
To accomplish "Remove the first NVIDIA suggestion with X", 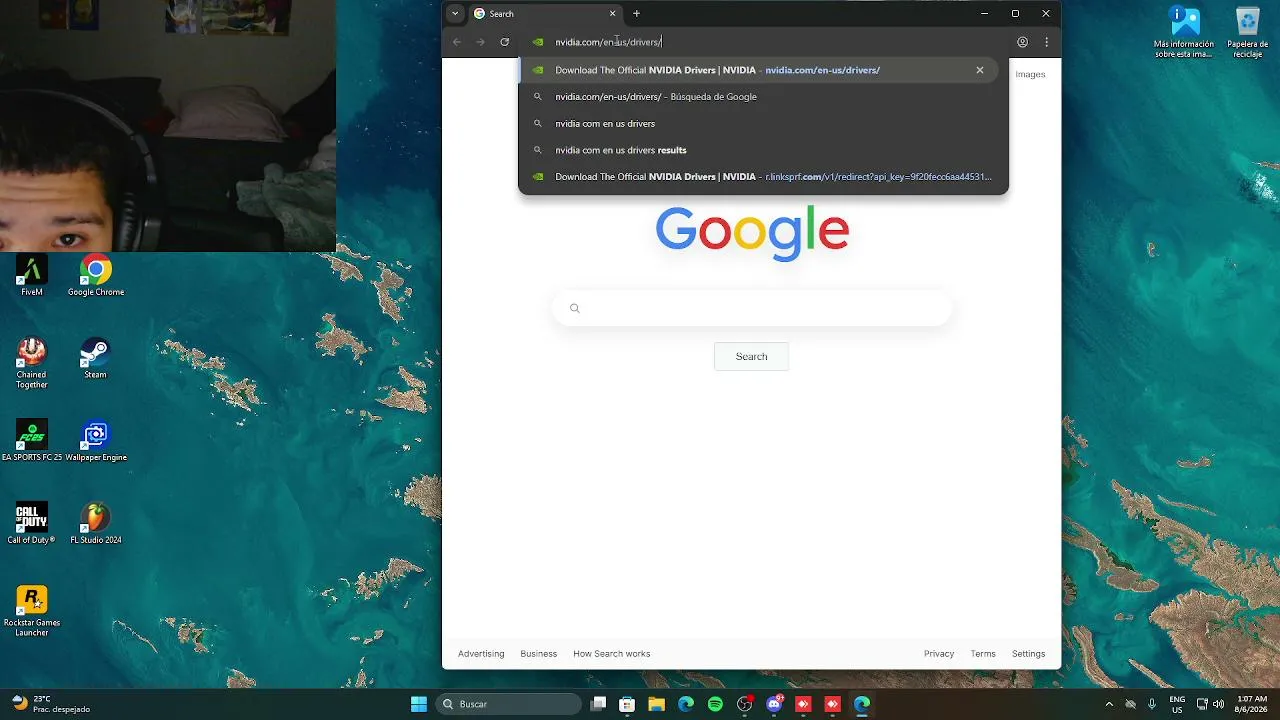I will tap(980, 70).
